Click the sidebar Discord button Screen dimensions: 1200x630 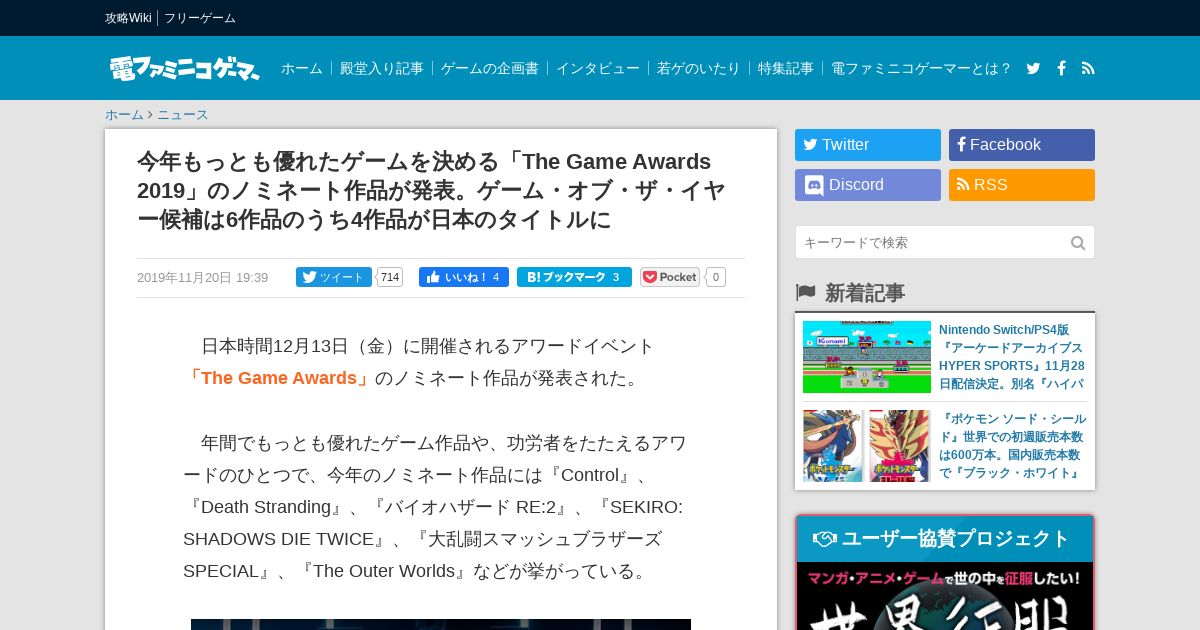pyautogui.click(x=868, y=185)
